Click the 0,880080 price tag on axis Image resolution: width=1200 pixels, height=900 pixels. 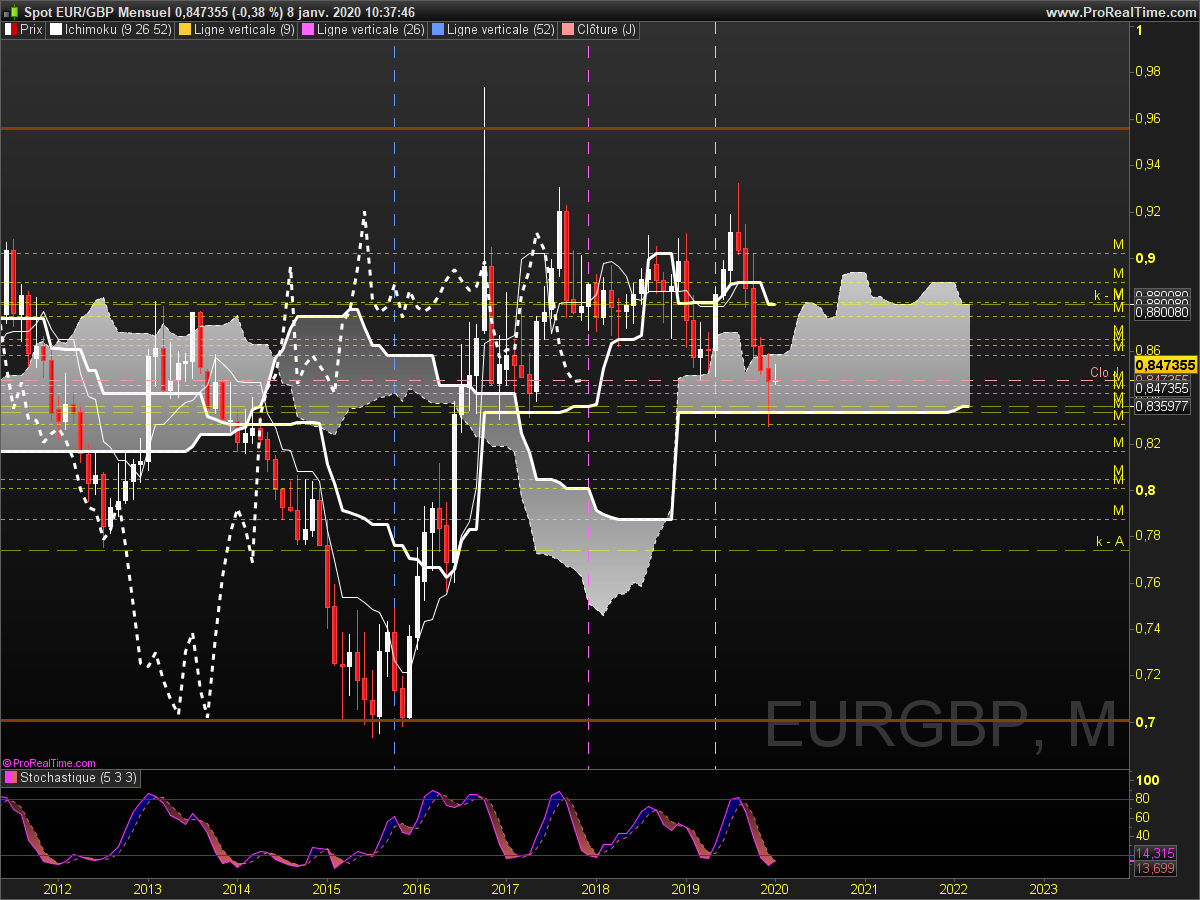pyautogui.click(x=1161, y=312)
